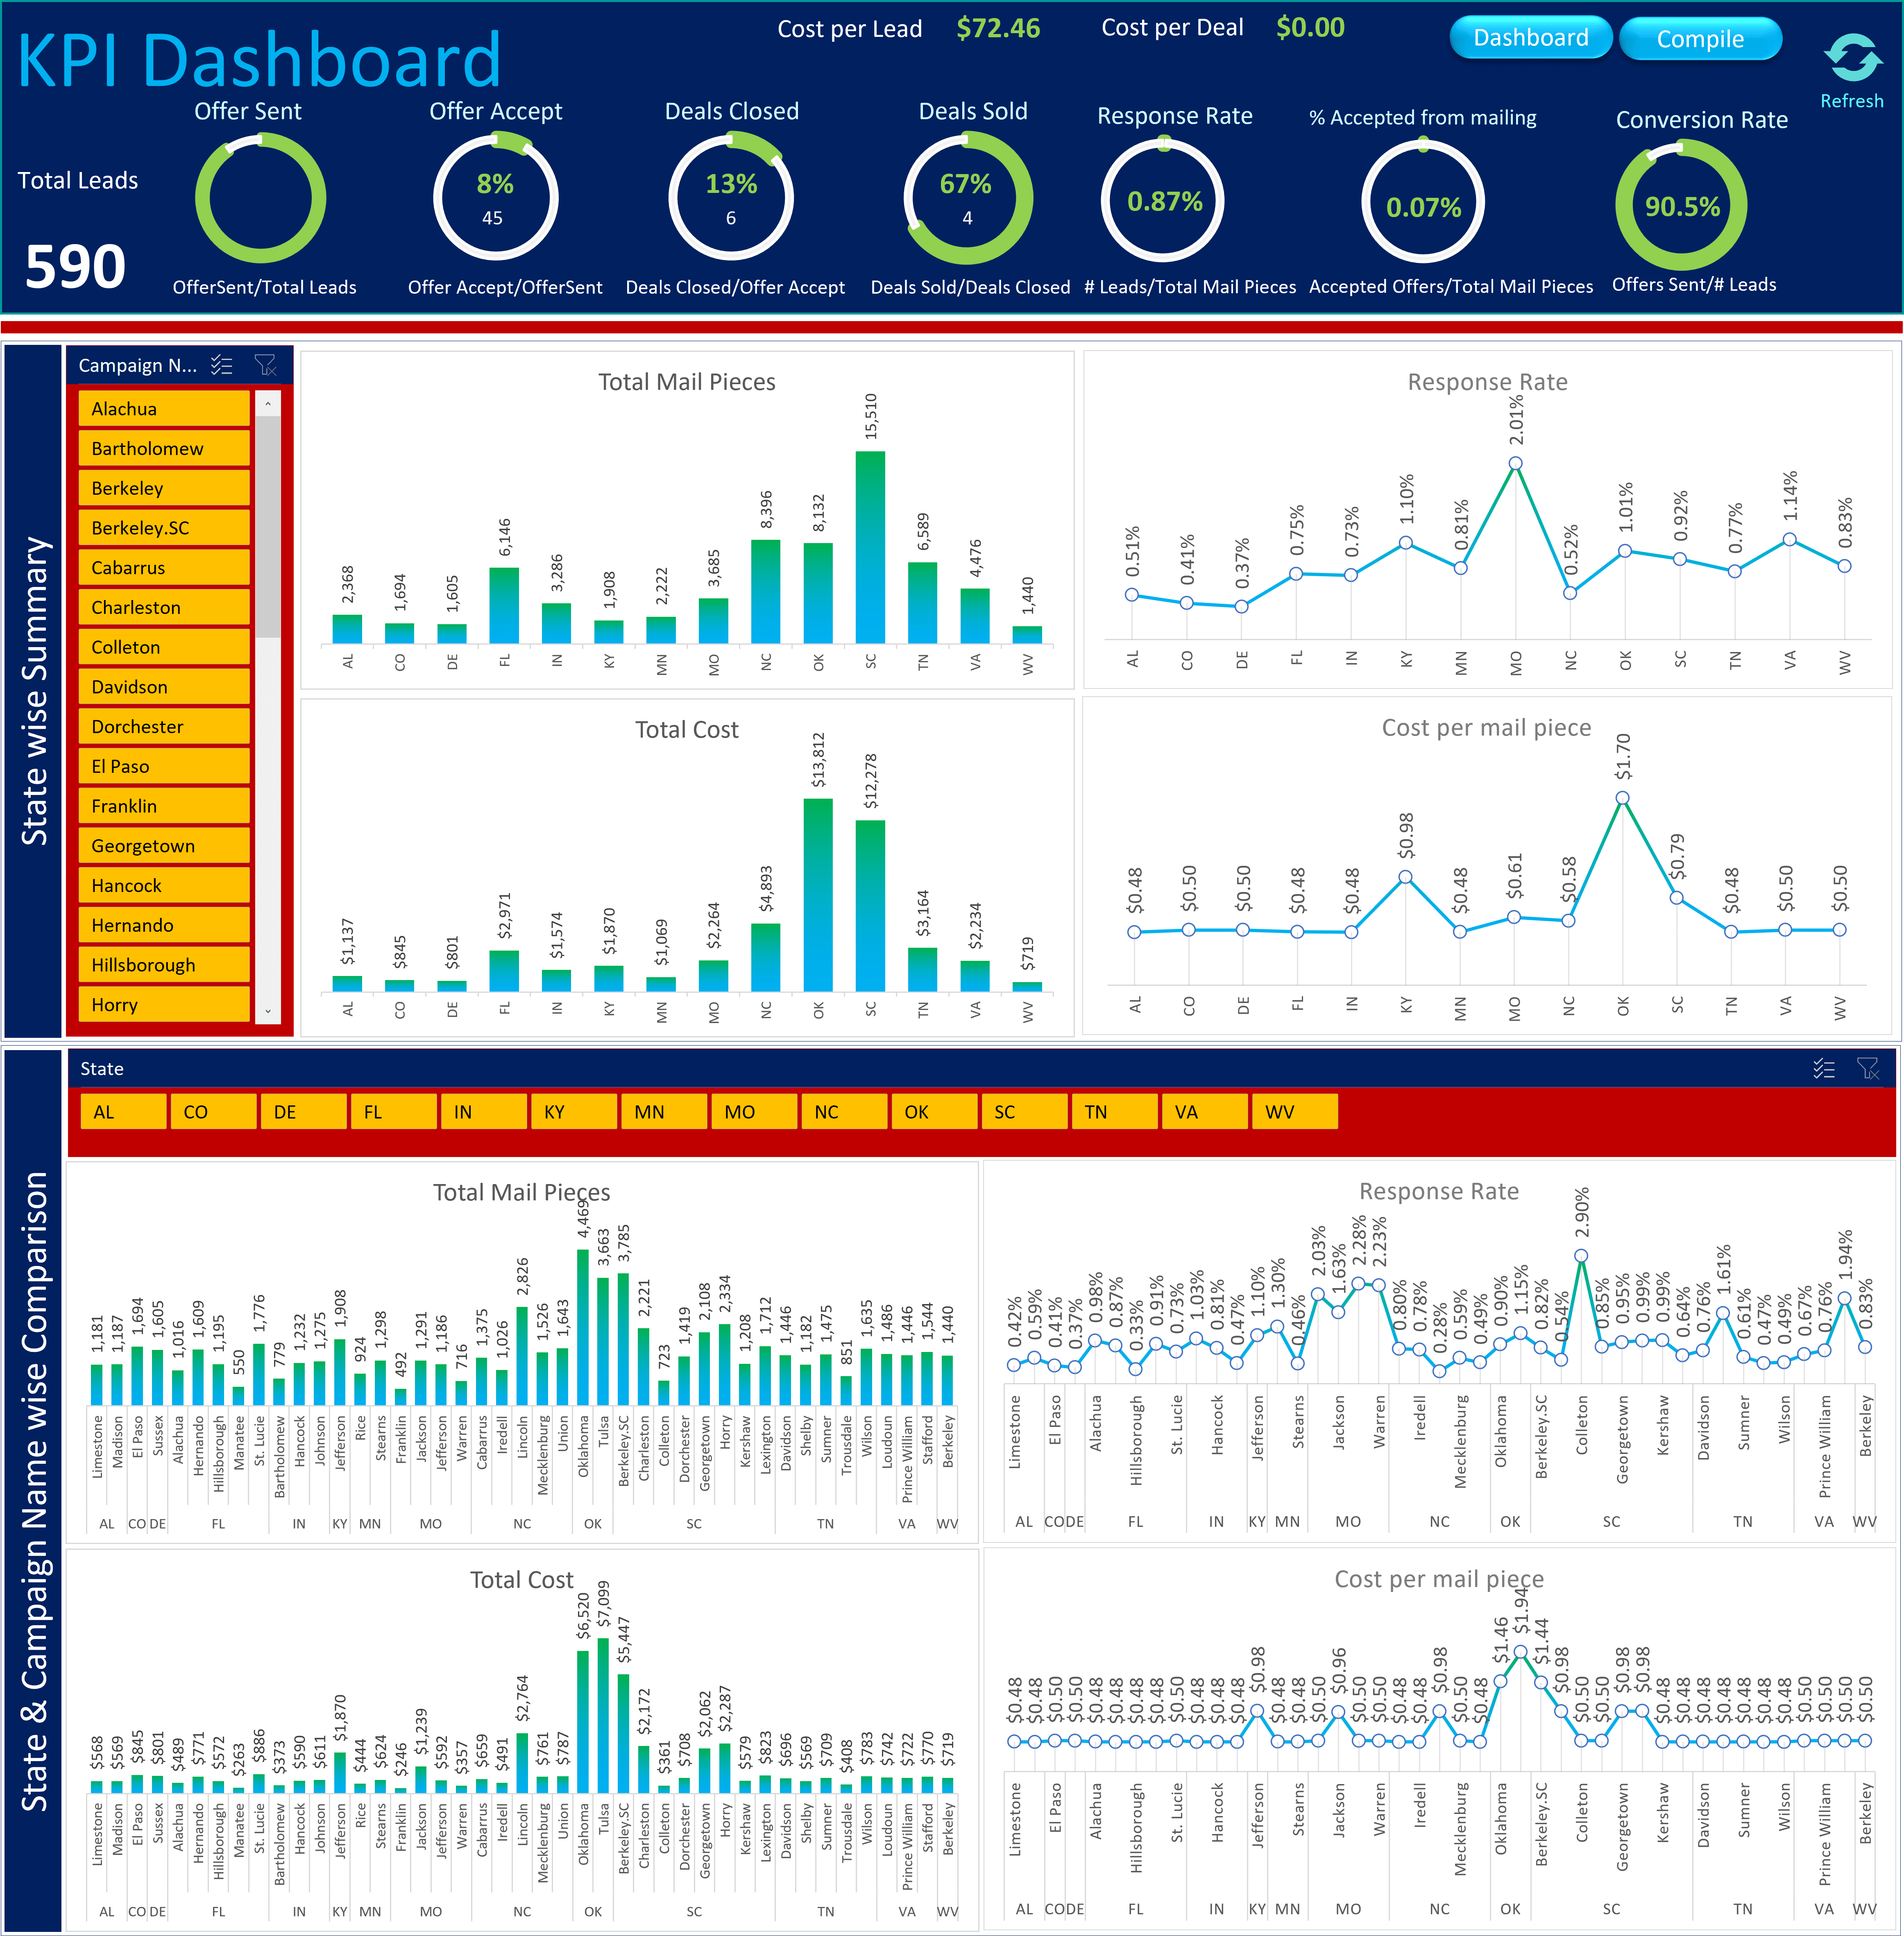
Task: Open the Dashboard button
Action: (1530, 38)
